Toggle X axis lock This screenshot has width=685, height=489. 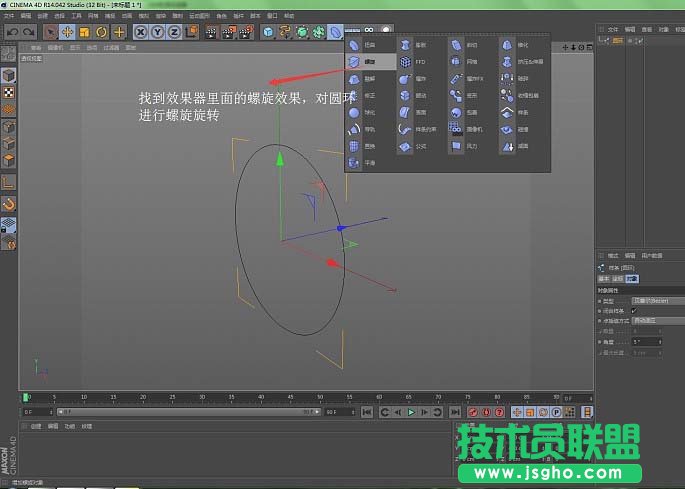(140, 32)
